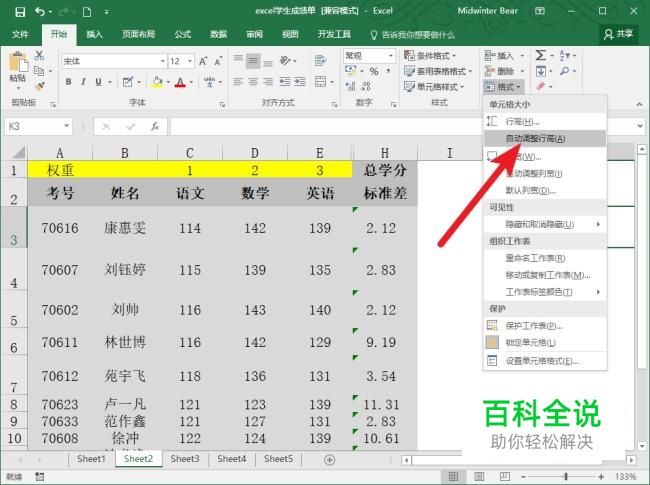Increase cell indent
Screen dimensions: 650x485
click(300, 82)
